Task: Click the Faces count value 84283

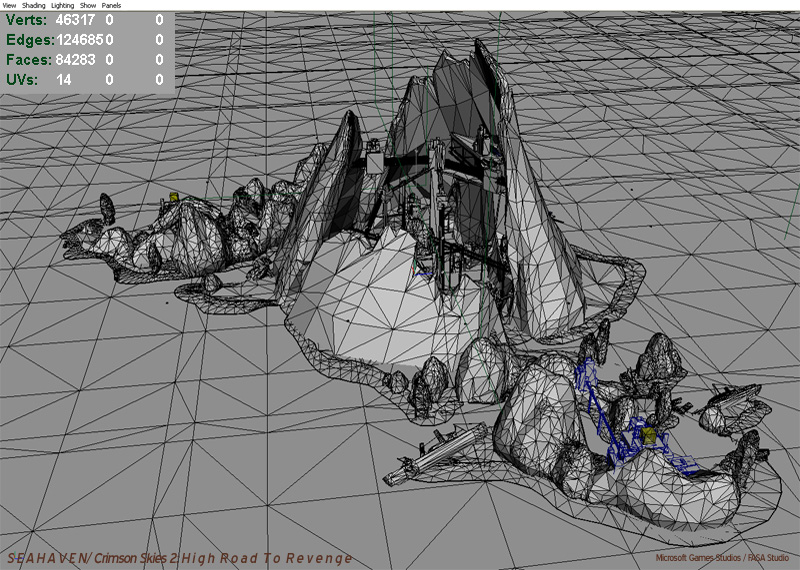Action: coord(76,60)
